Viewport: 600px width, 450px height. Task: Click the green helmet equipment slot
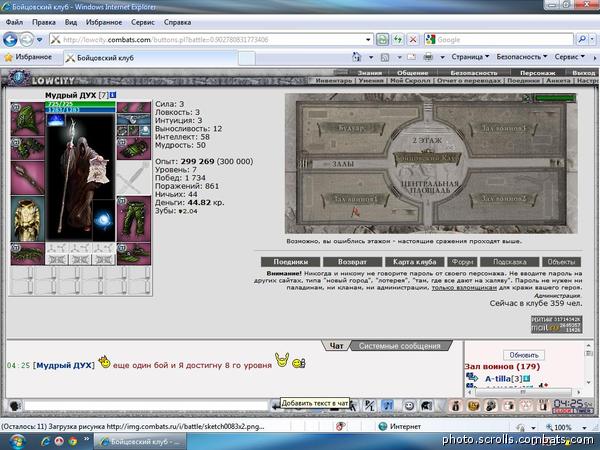coord(28,119)
